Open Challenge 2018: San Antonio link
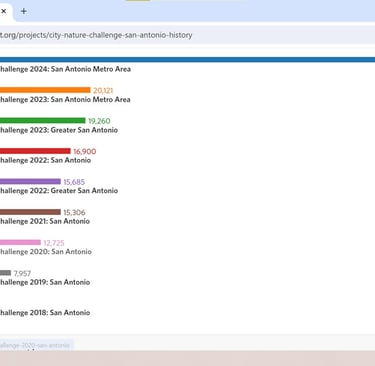 tap(45, 313)
